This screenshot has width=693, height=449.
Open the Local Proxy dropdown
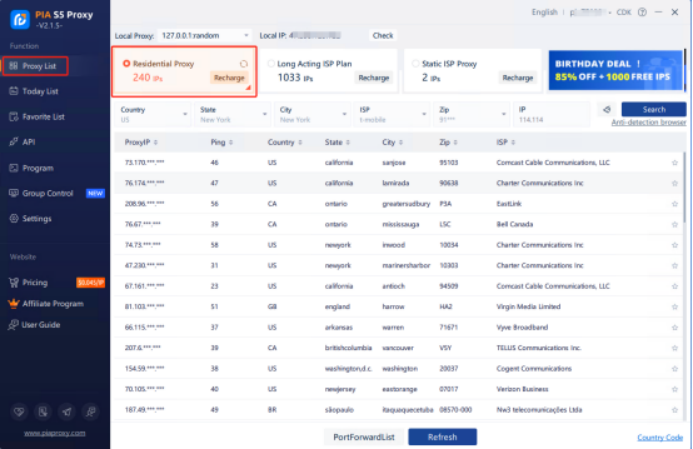[205, 35]
